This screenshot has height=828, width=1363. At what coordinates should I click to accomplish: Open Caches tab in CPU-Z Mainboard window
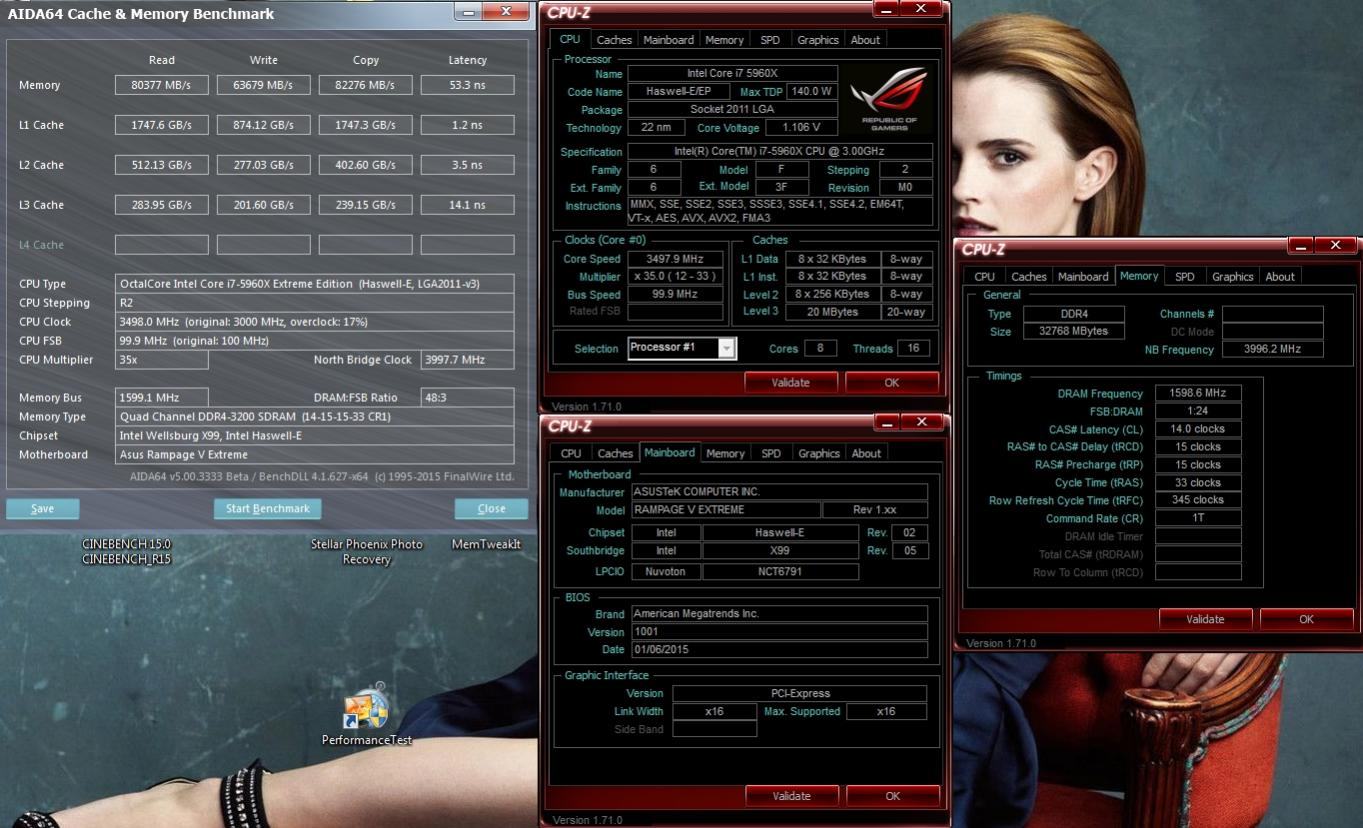click(x=615, y=453)
